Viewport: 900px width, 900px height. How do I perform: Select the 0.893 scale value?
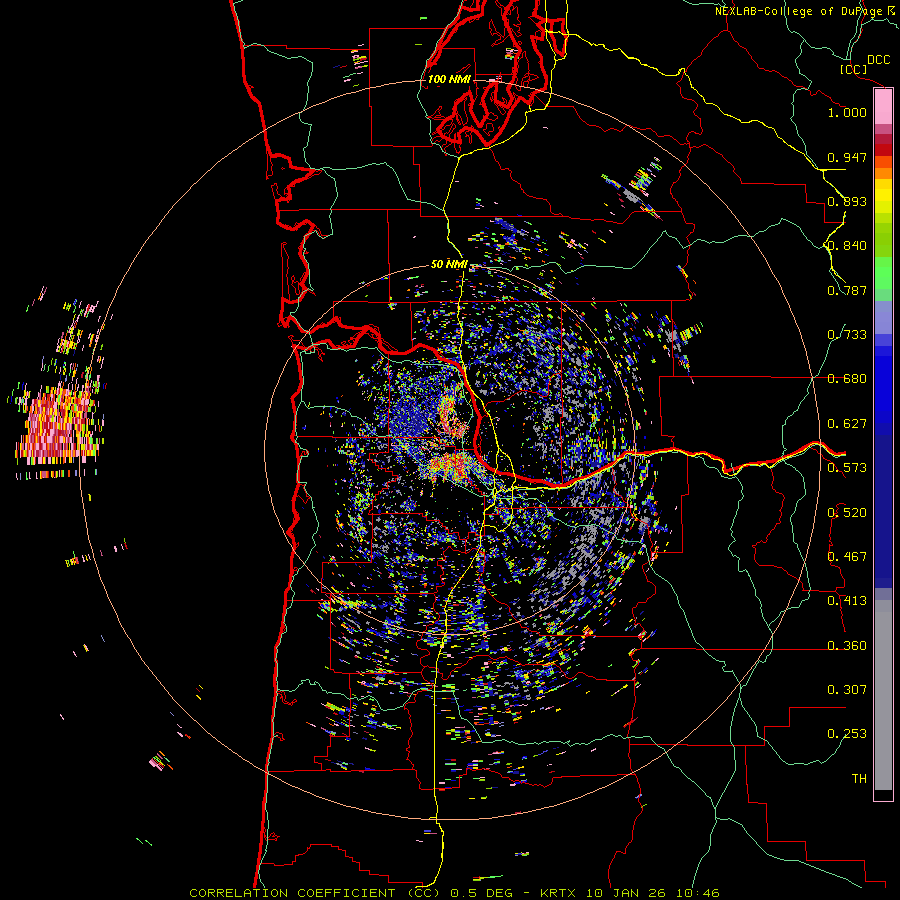[847, 201]
